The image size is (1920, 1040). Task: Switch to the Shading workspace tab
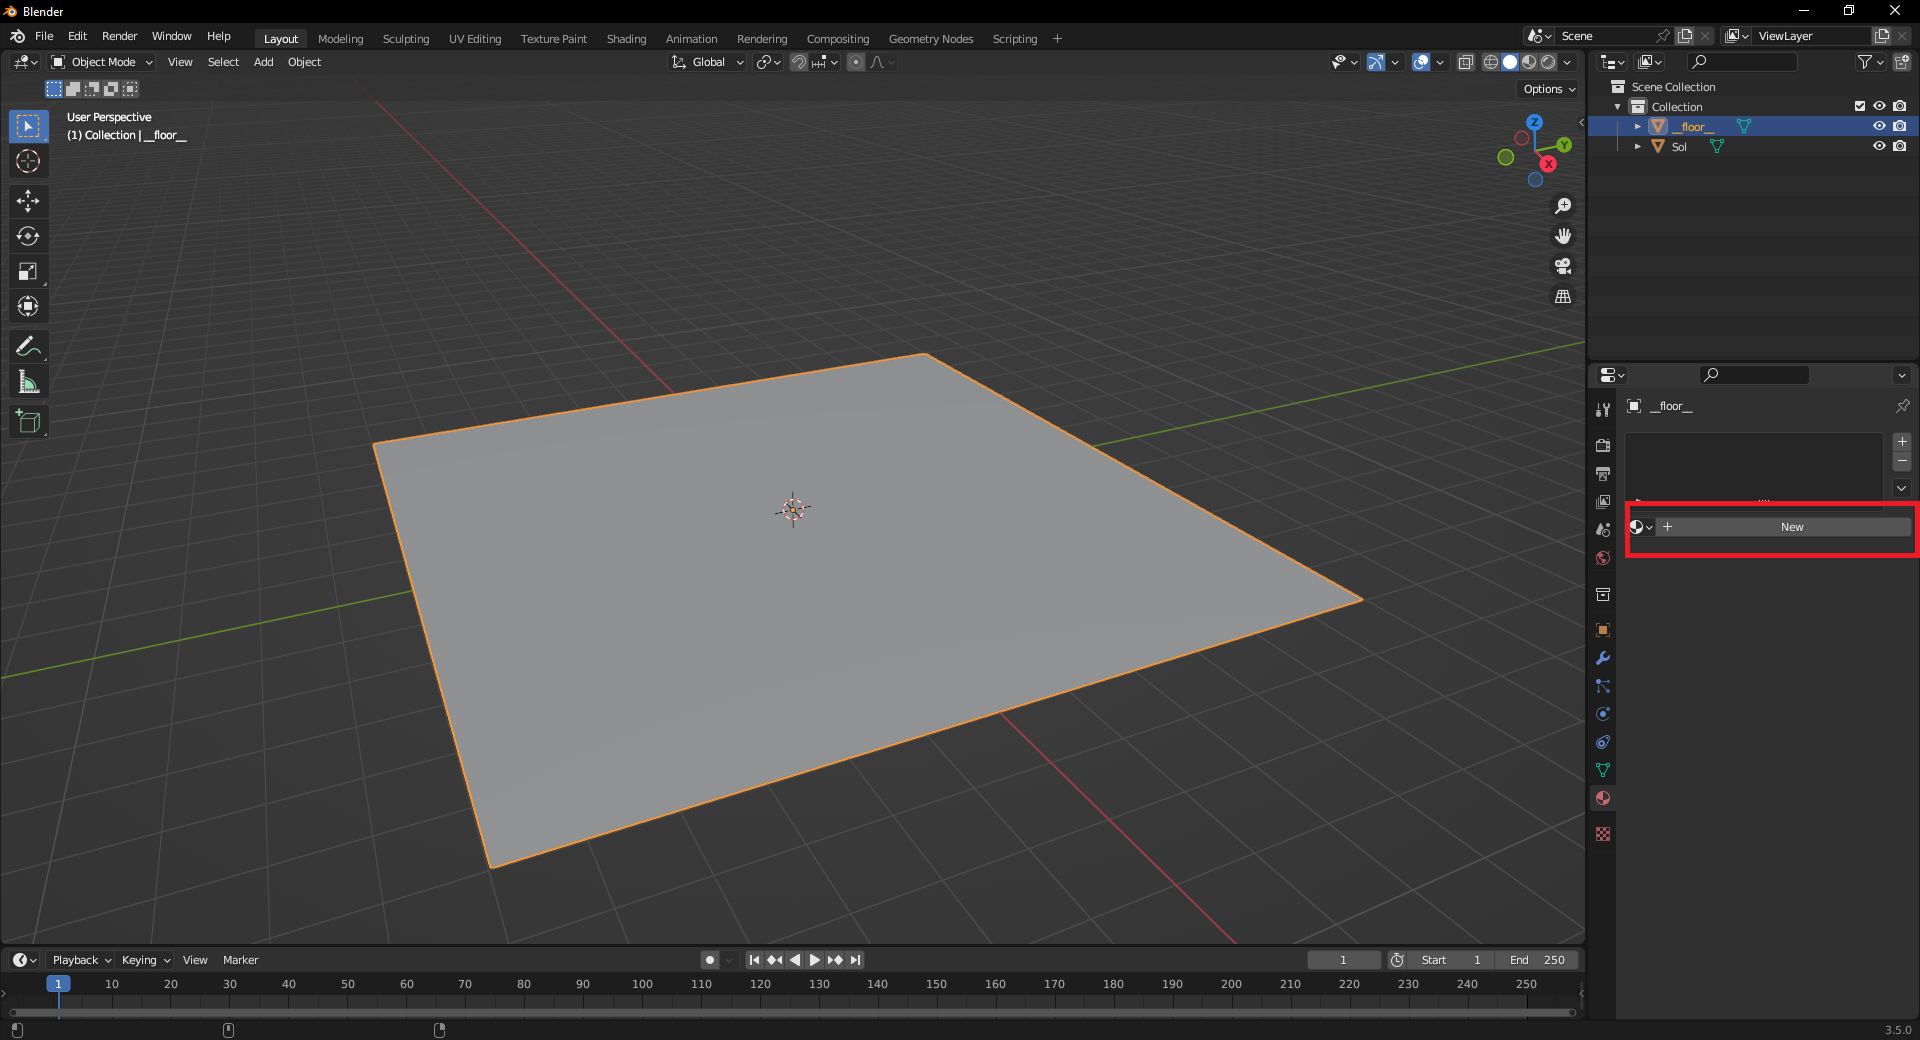pyautogui.click(x=626, y=39)
